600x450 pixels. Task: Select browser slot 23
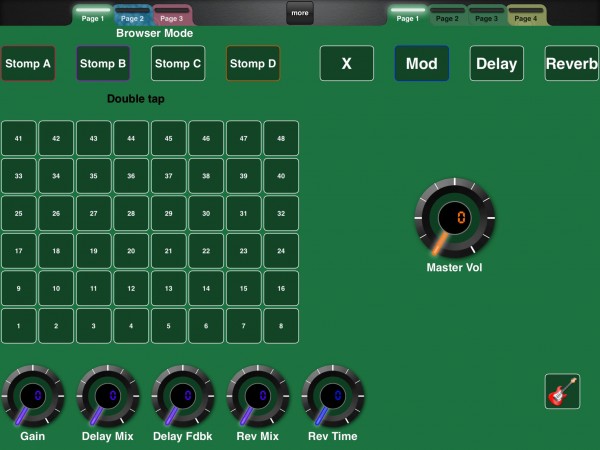pos(244,251)
